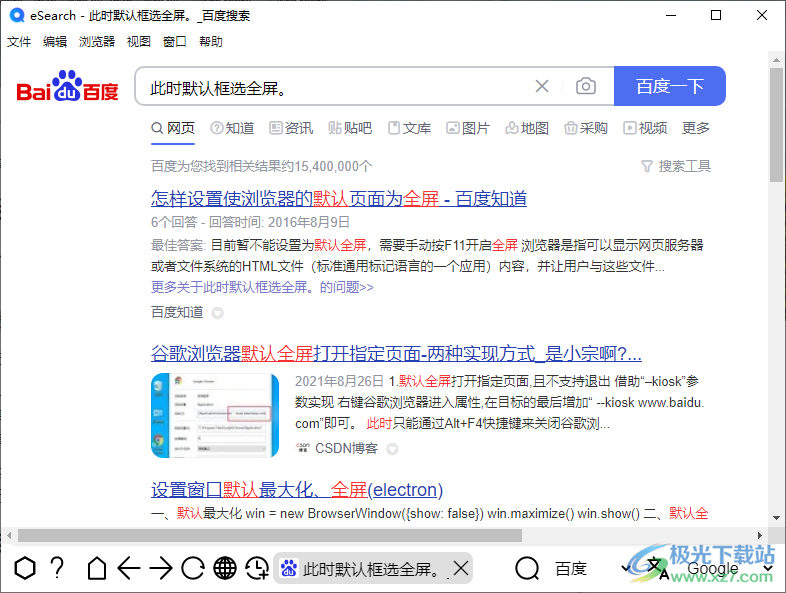
Task: Open the question-mark help icon
Action: [58, 568]
